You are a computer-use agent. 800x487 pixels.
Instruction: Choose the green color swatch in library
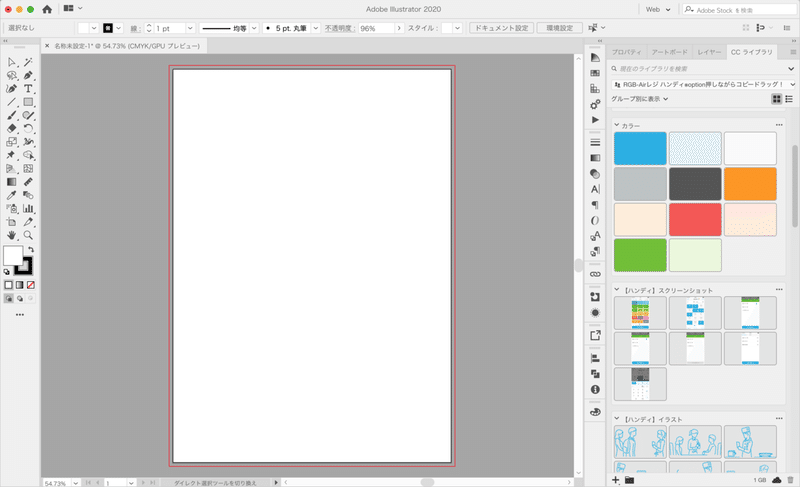[640, 255]
